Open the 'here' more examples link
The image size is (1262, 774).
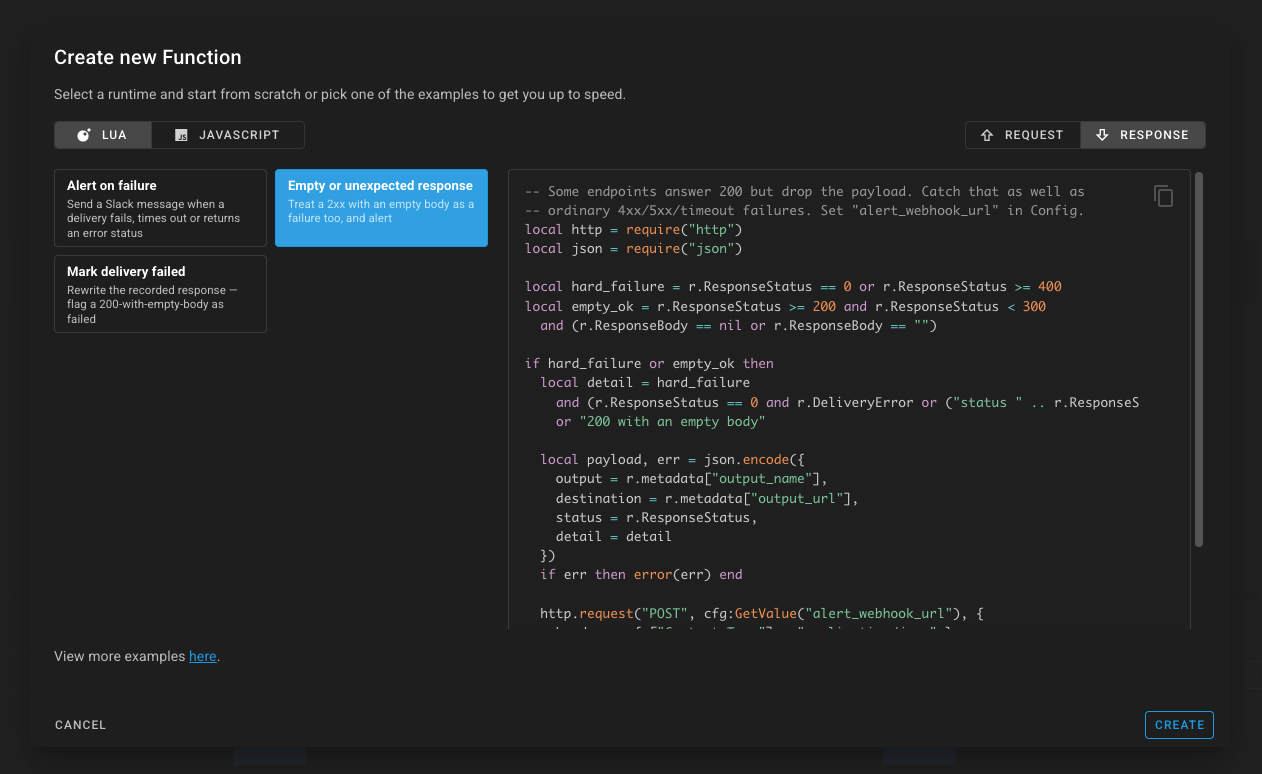coord(202,657)
